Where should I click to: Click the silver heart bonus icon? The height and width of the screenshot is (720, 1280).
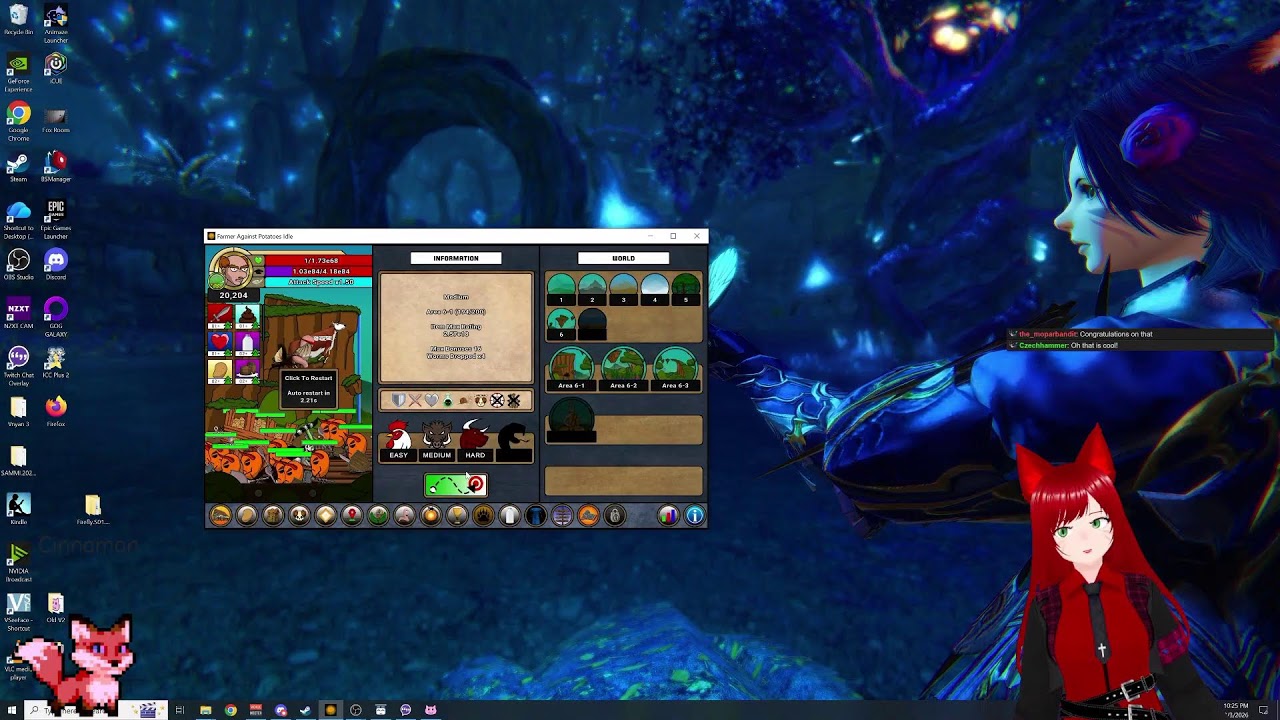[431, 400]
